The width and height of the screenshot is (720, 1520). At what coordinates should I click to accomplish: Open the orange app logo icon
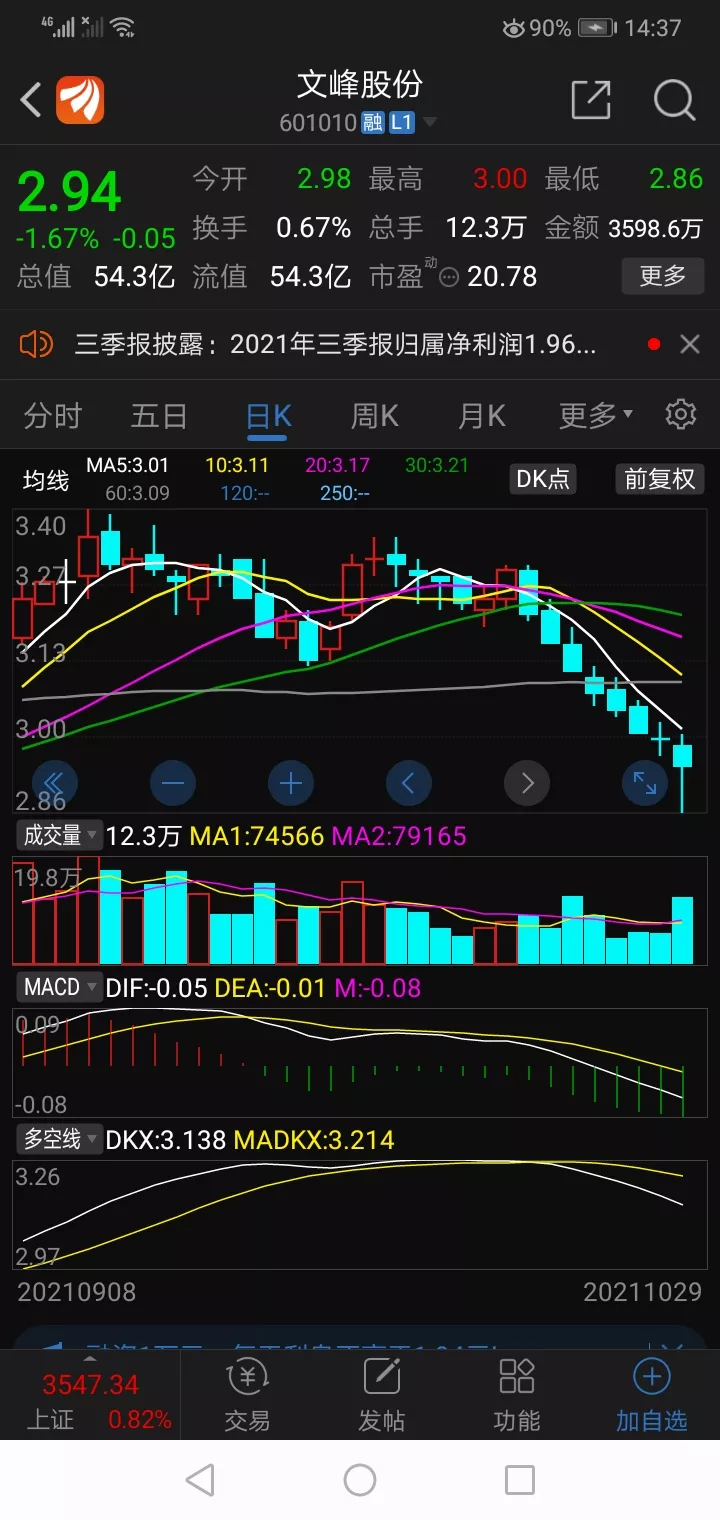pos(80,100)
